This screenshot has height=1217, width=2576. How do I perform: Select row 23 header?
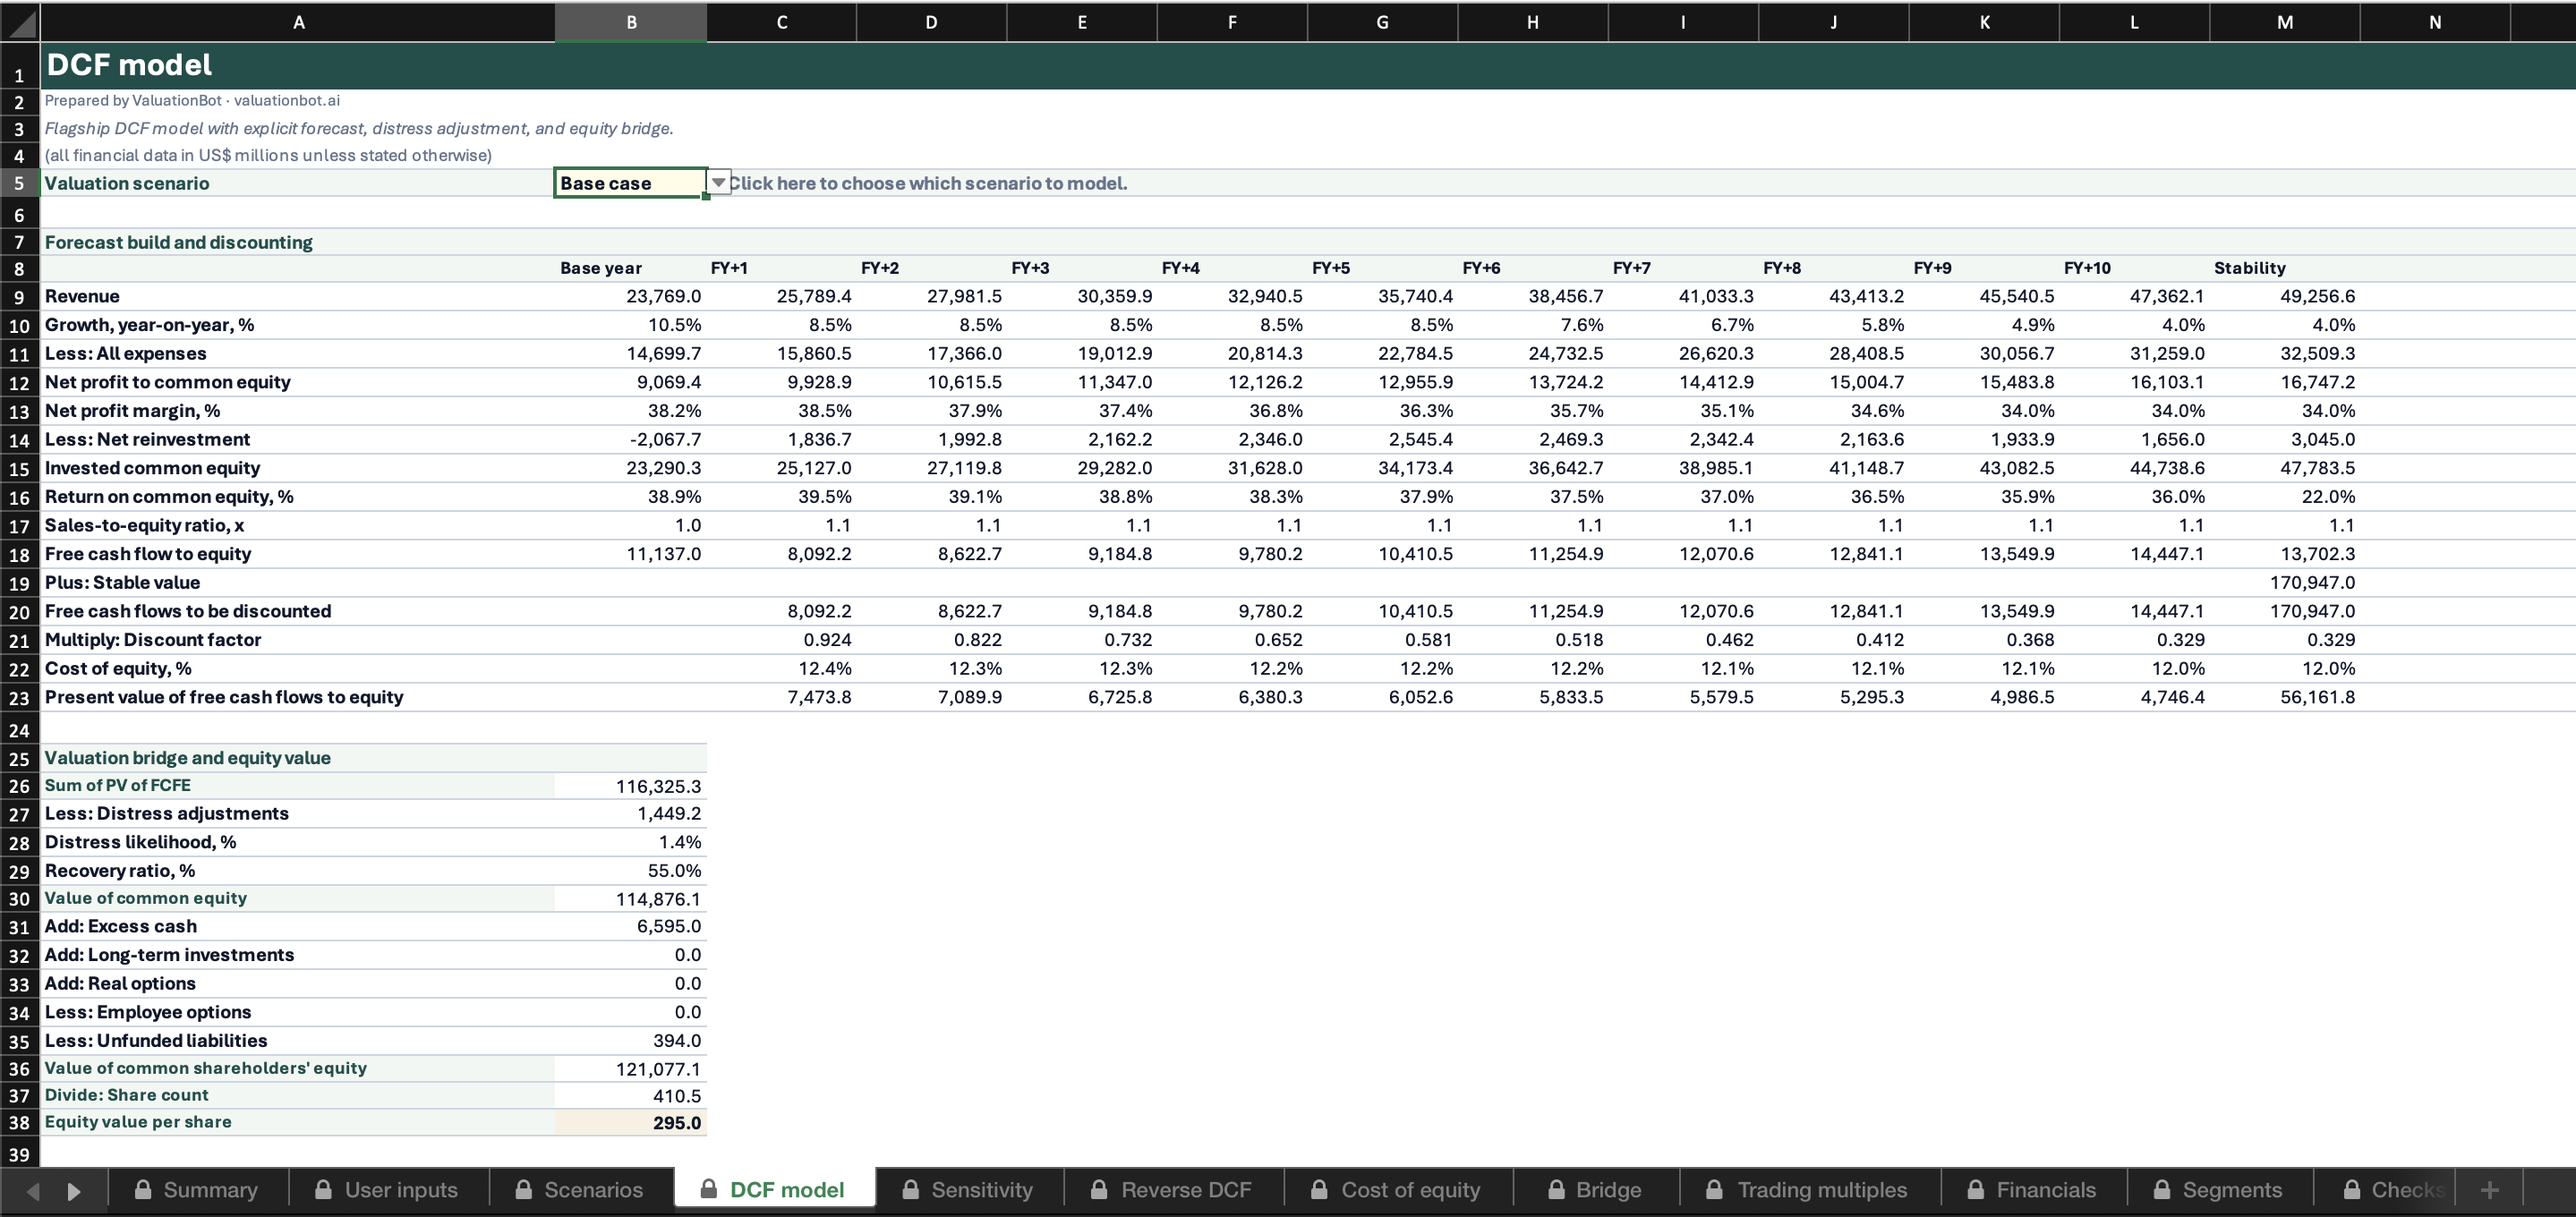click(x=19, y=698)
